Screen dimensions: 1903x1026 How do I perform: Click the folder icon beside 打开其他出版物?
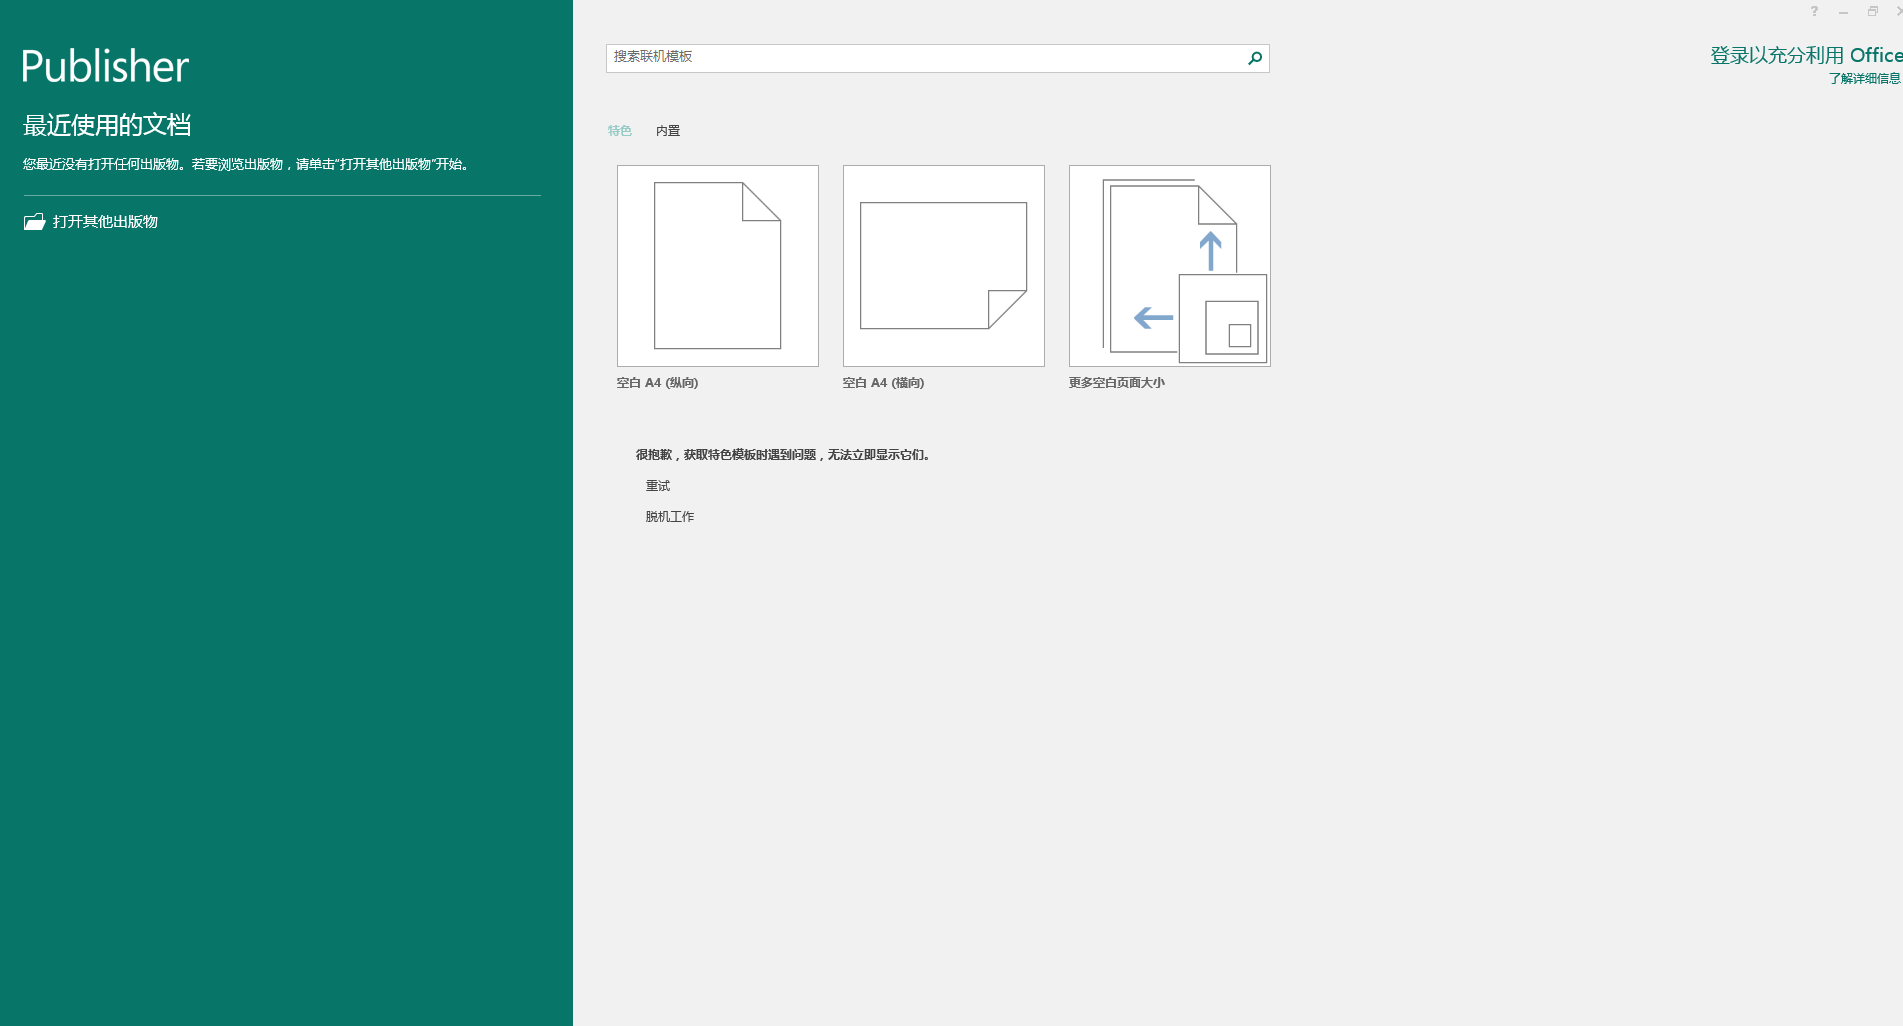pos(33,221)
